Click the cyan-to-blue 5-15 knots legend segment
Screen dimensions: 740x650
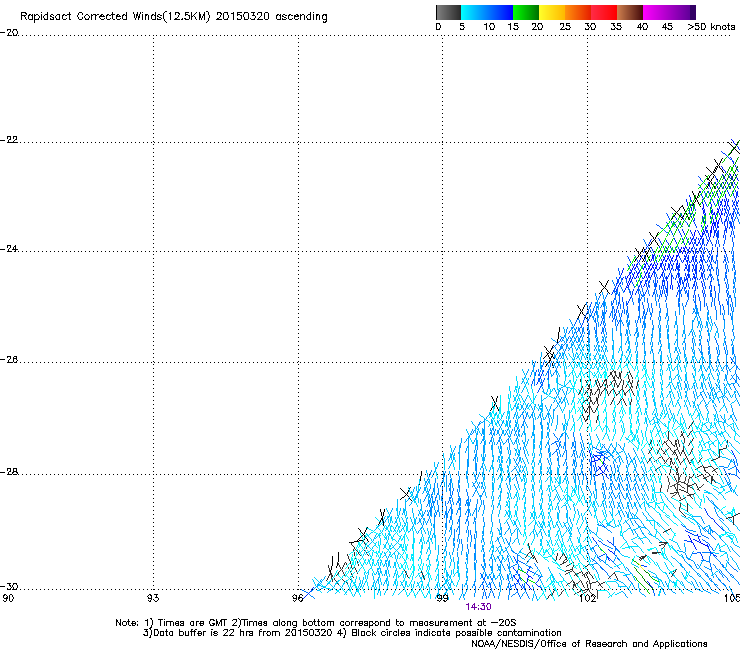point(487,12)
